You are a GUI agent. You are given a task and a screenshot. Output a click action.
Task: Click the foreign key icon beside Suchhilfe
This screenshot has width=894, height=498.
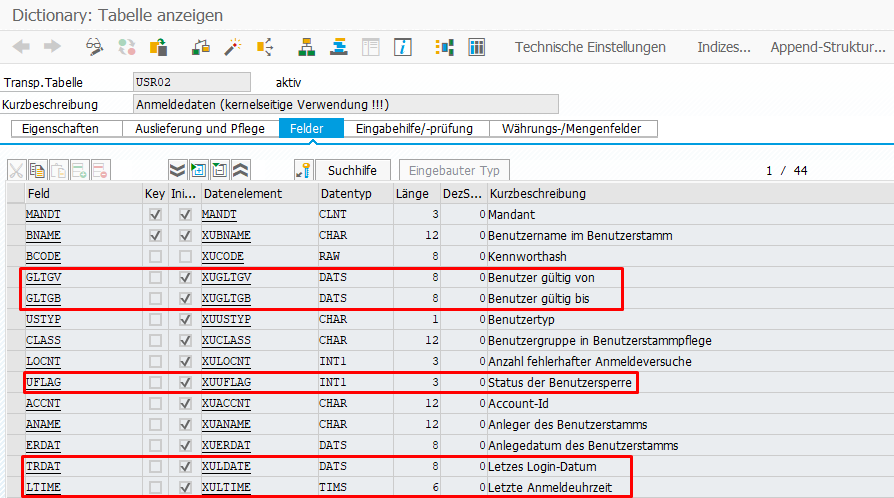(x=303, y=170)
